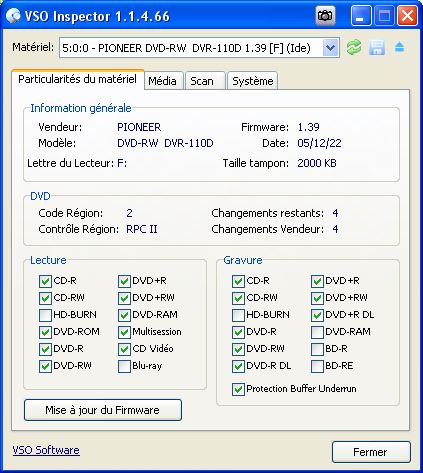Toggle Gravure CD-RW checkbox
423x473 pixels.
click(238, 298)
